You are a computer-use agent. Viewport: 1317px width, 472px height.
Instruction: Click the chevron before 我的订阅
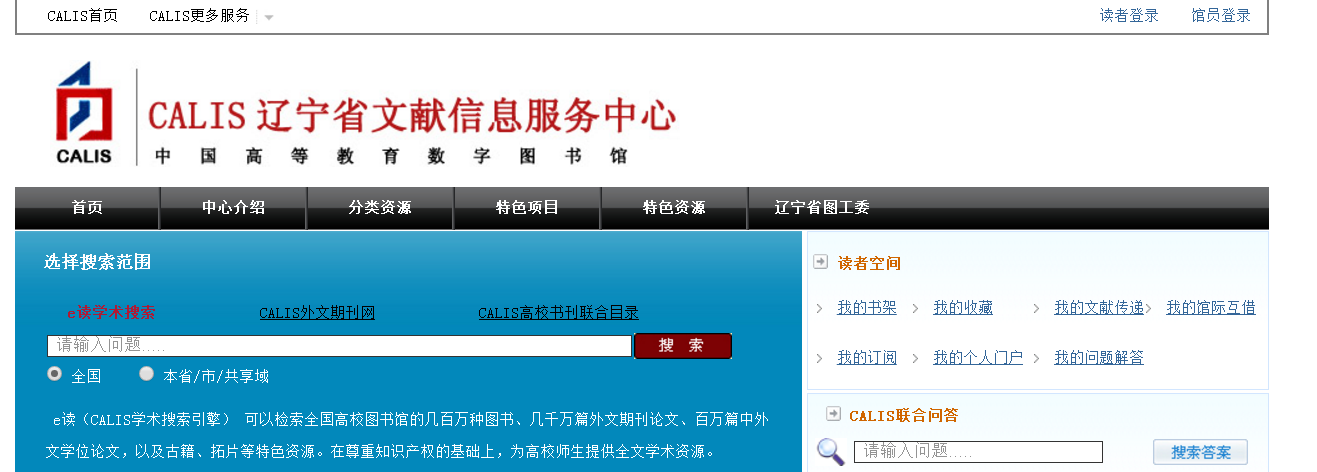[x=820, y=358]
